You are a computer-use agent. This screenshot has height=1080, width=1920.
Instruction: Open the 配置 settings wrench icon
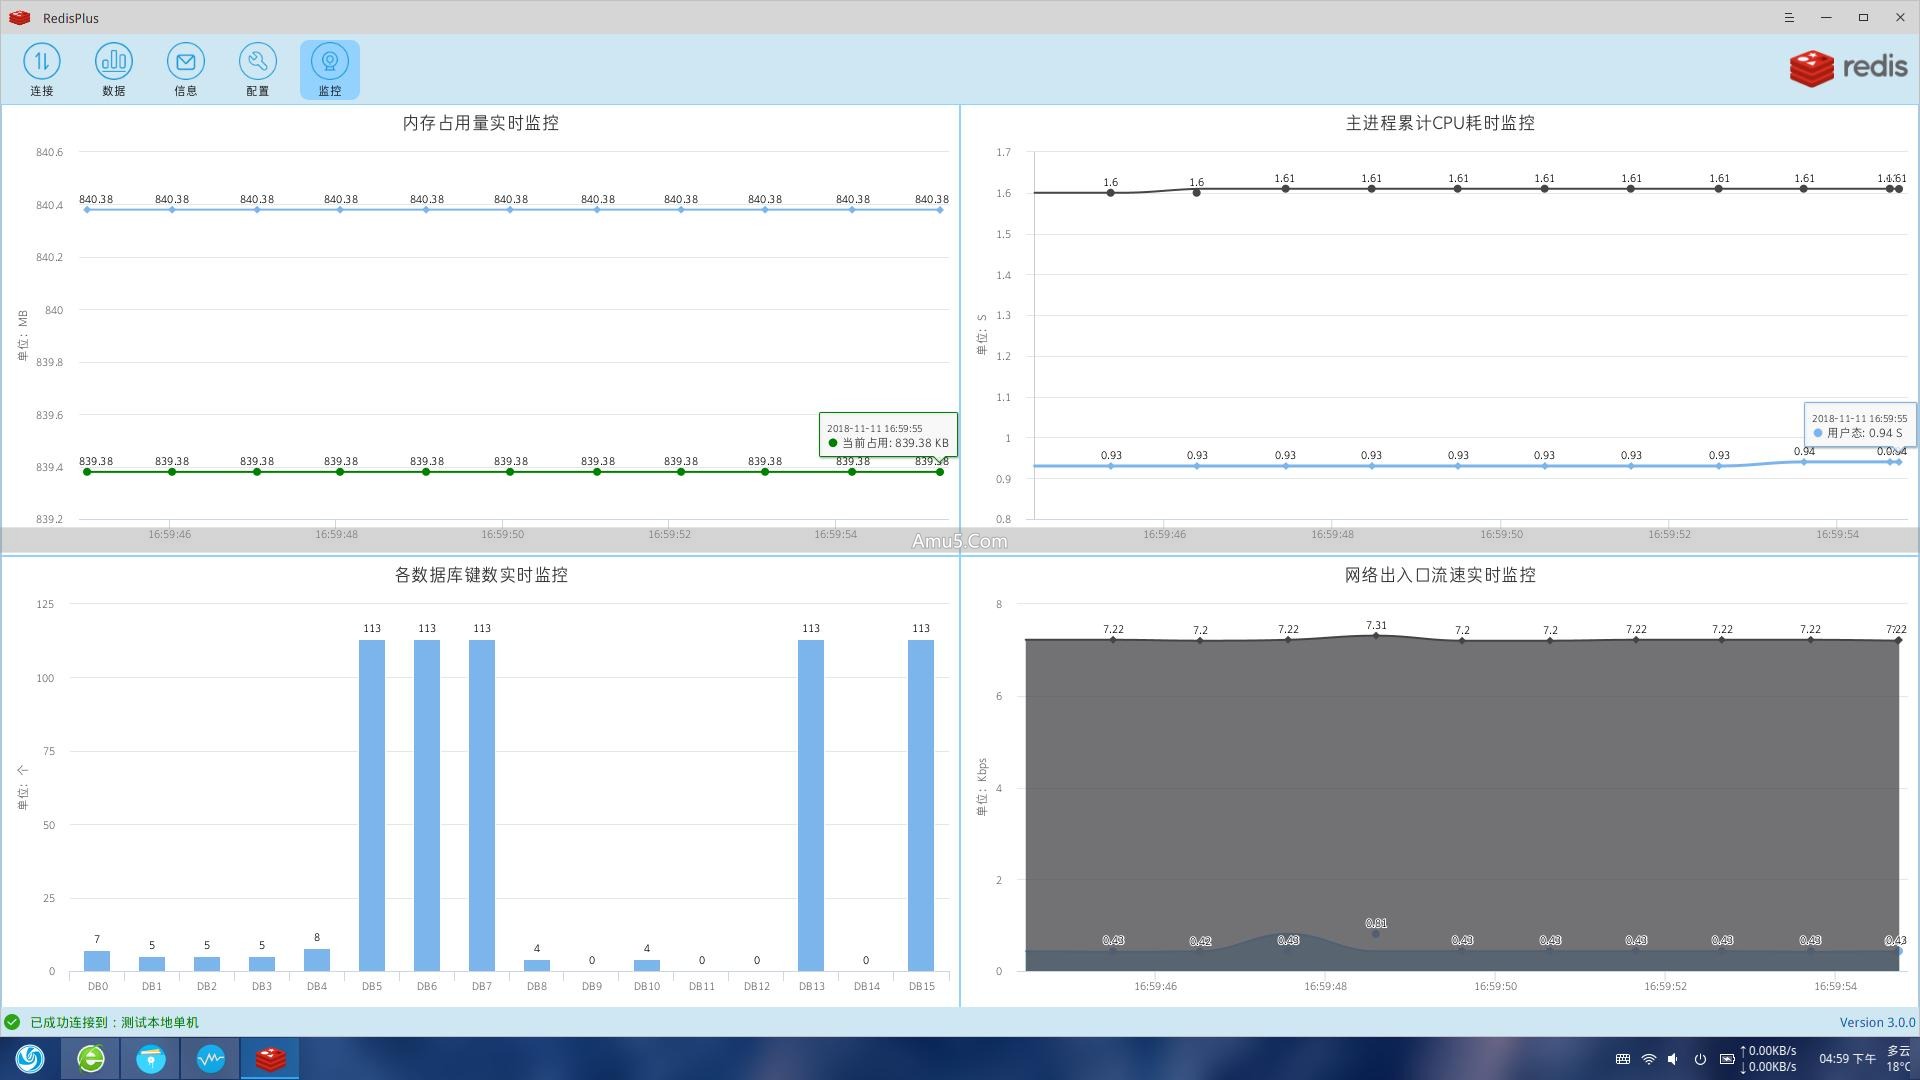click(257, 69)
